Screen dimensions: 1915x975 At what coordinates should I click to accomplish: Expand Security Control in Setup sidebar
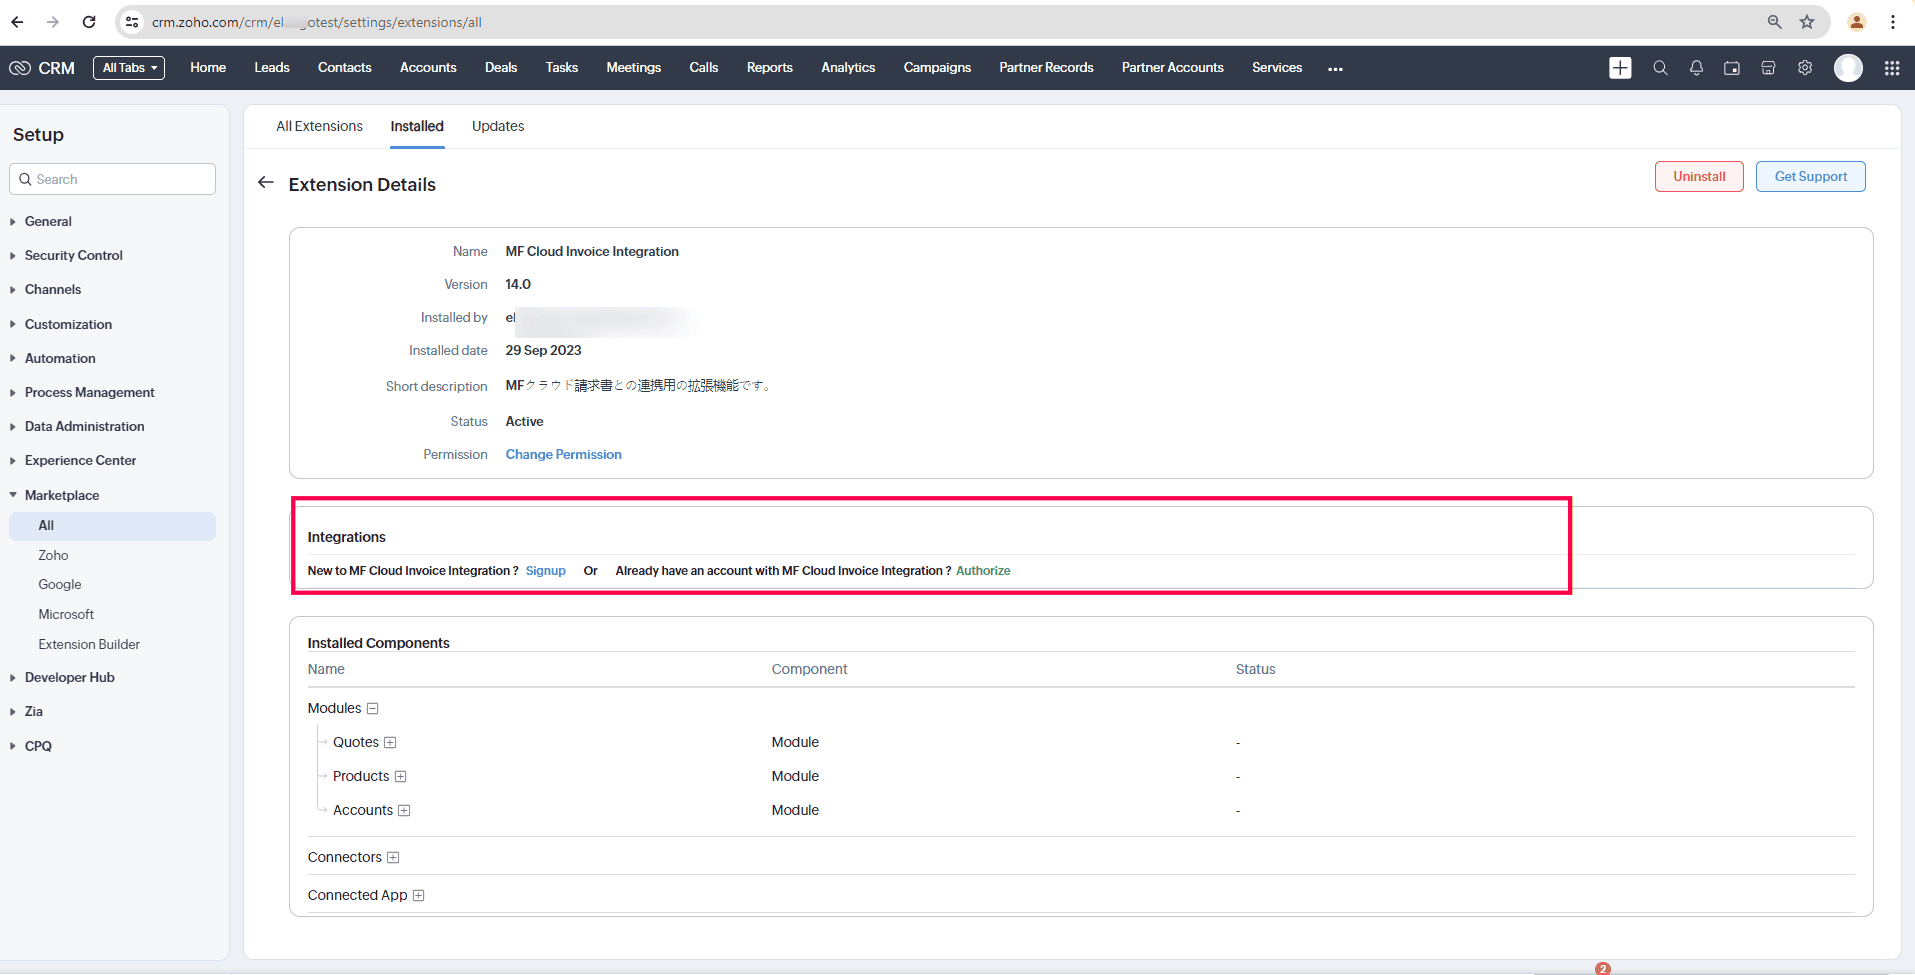[73, 256]
